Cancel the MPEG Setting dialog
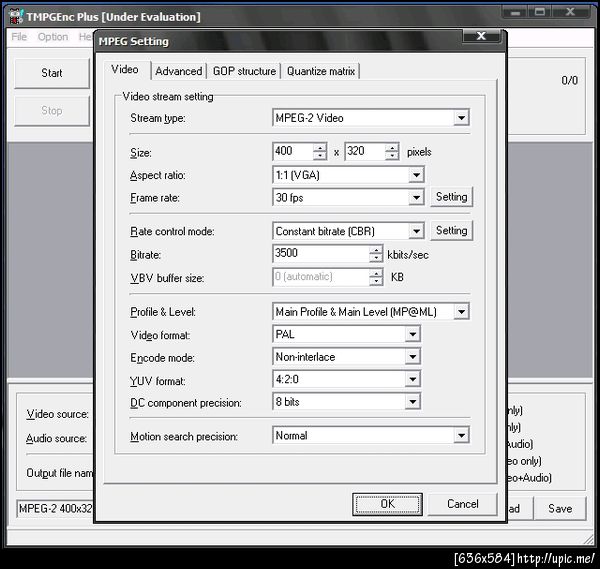 (463, 504)
